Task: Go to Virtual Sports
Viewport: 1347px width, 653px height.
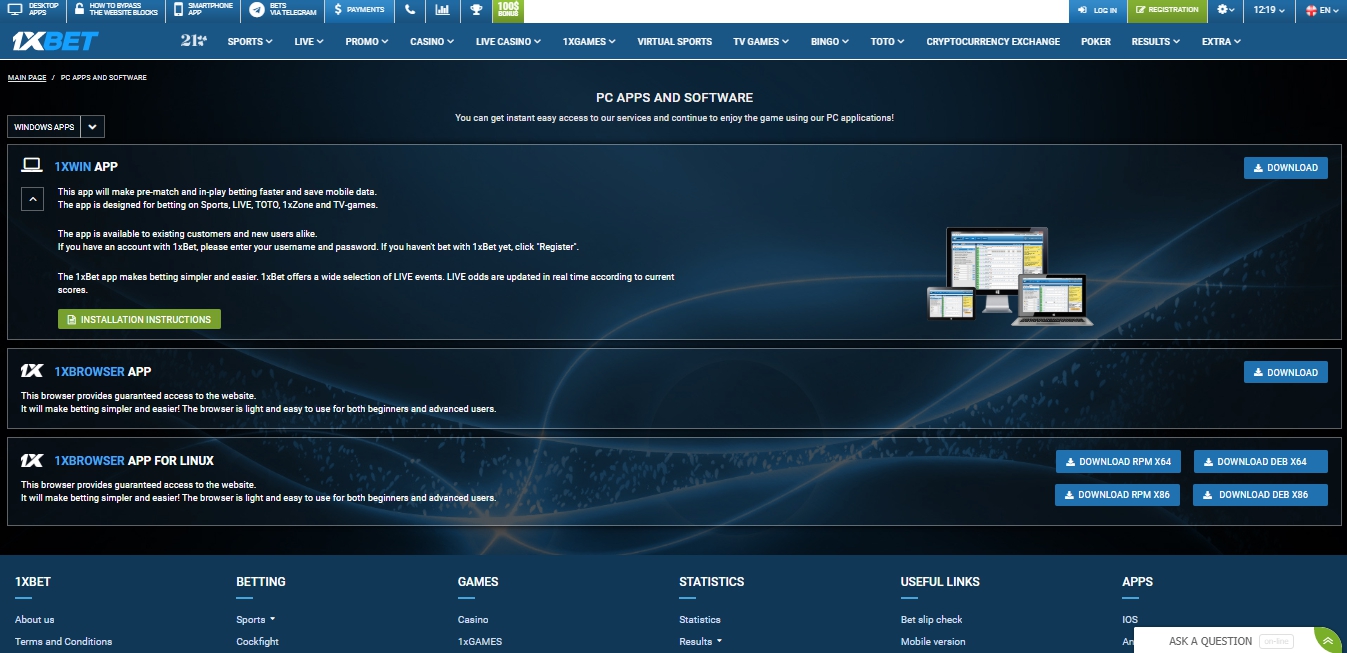Action: click(675, 42)
